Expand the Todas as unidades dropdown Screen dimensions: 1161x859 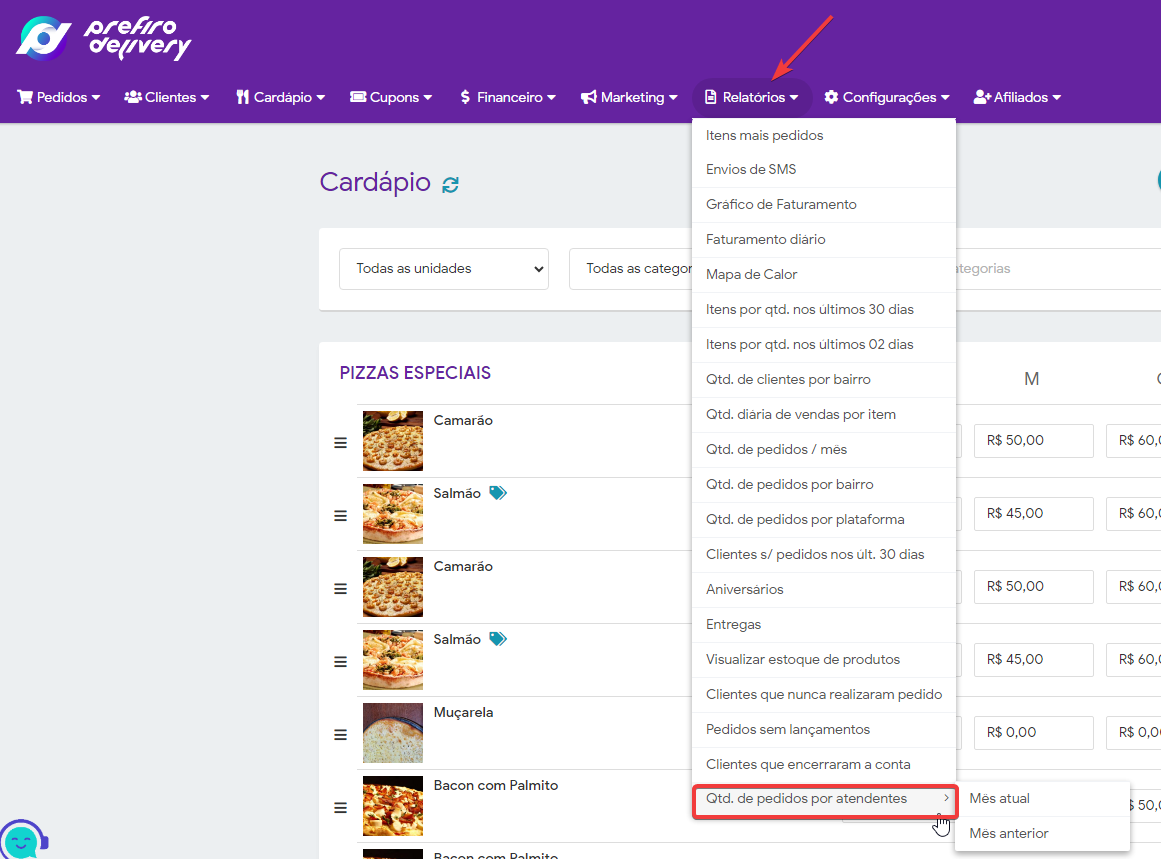(443, 269)
